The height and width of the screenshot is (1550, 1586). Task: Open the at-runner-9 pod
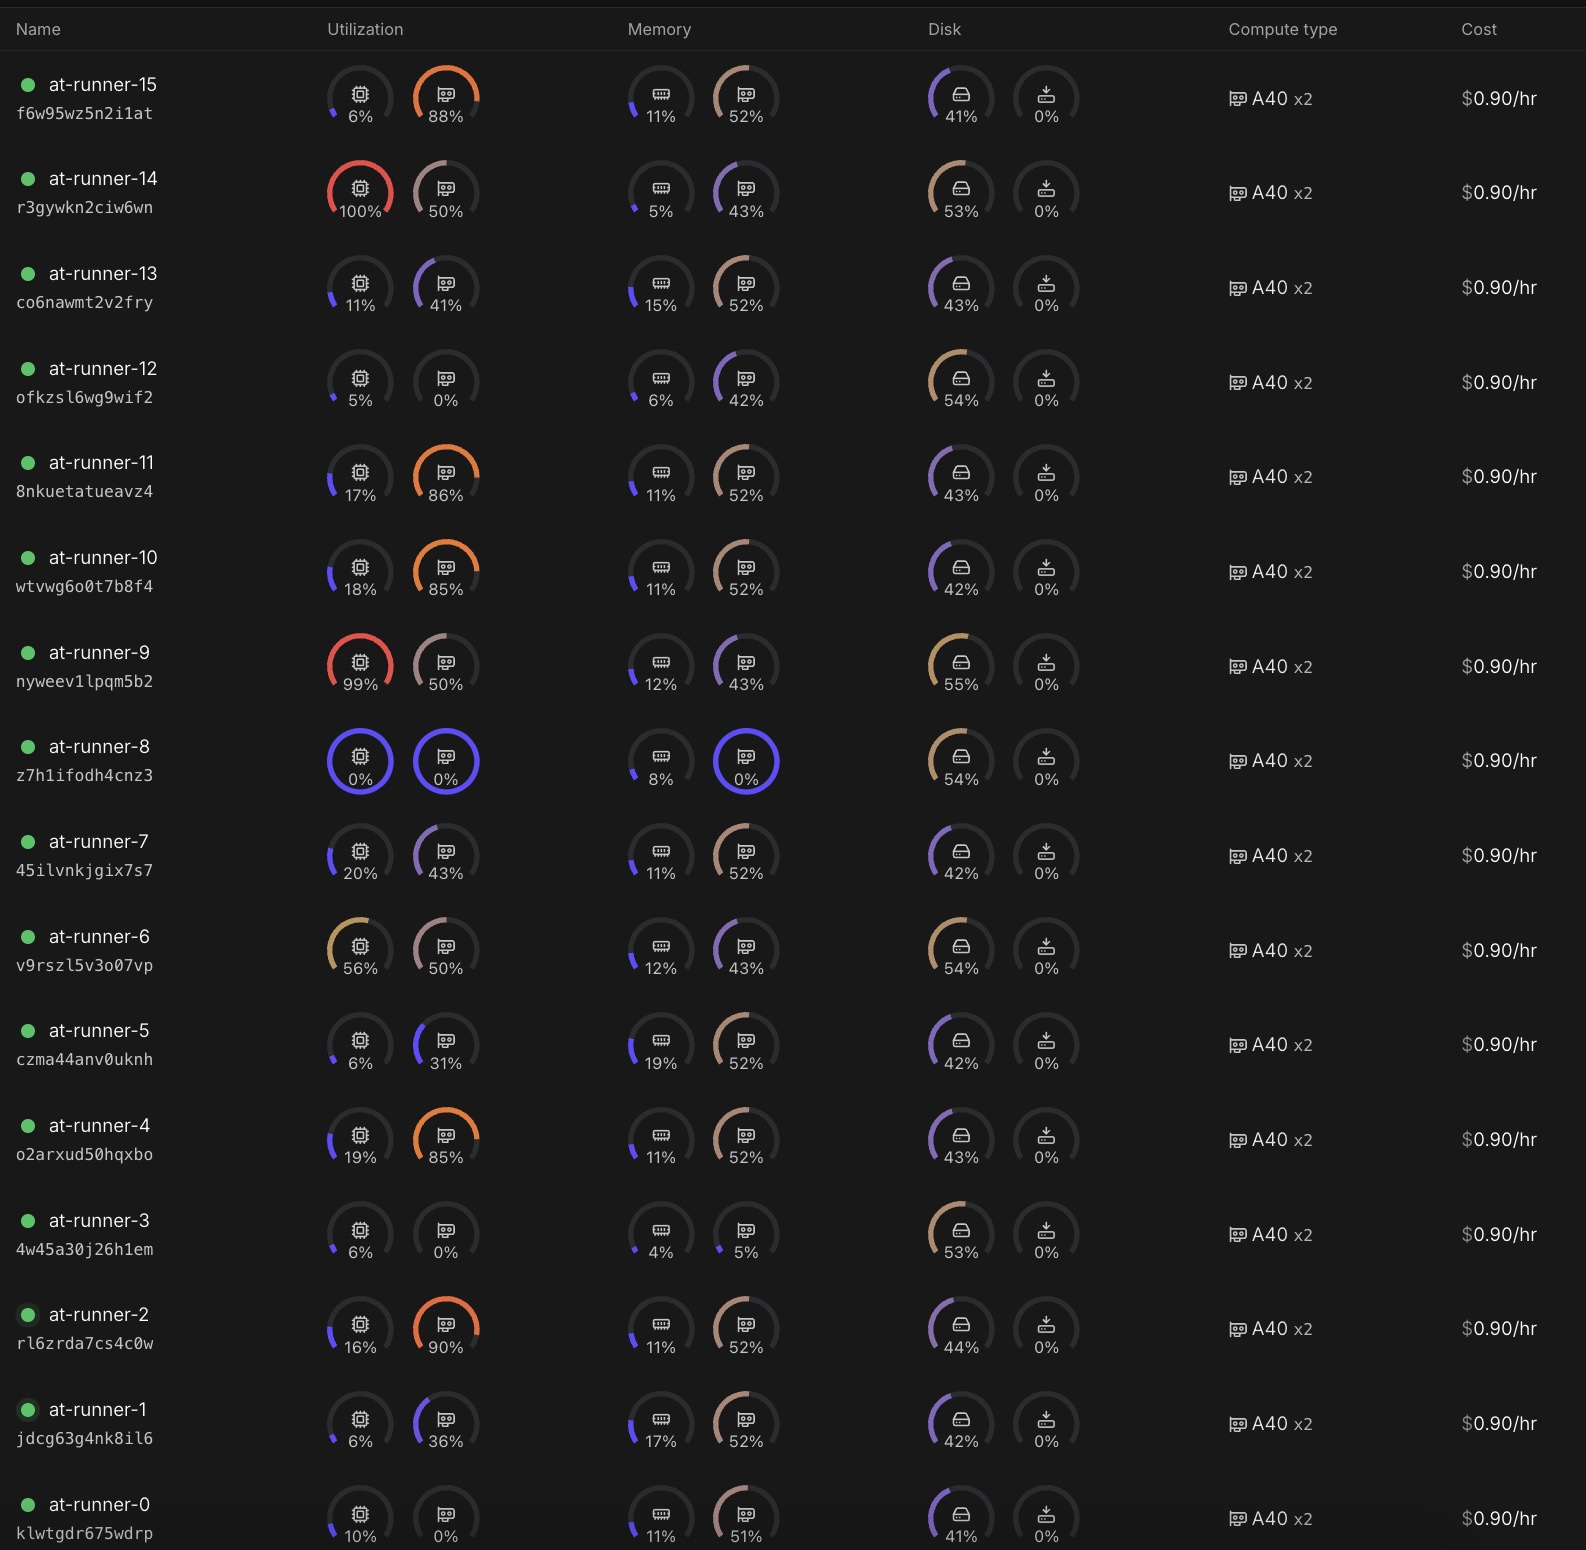[99, 653]
